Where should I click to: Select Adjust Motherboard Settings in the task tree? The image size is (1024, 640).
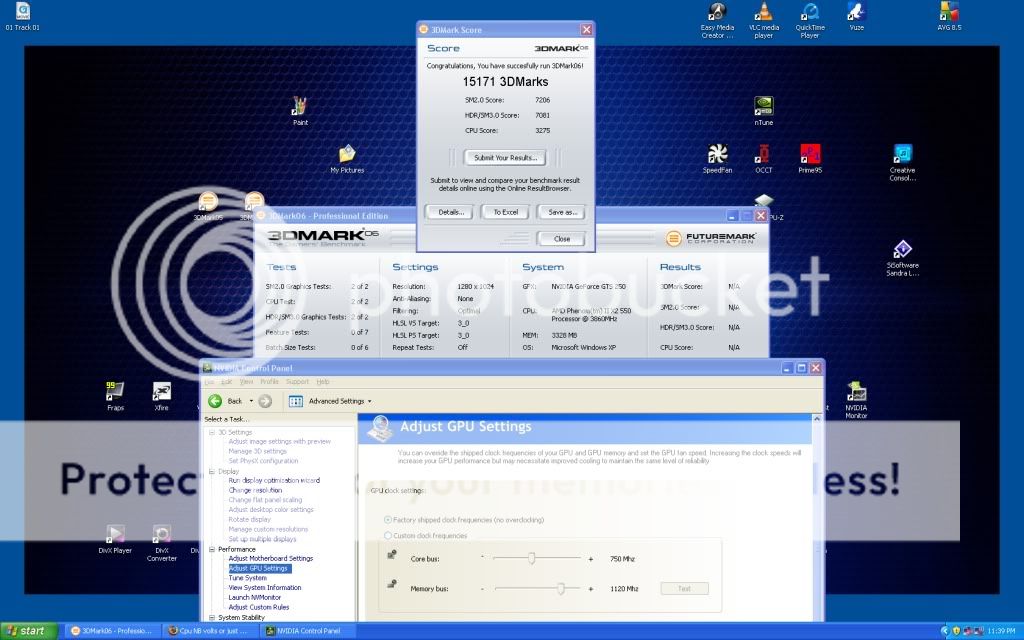[x=270, y=558]
